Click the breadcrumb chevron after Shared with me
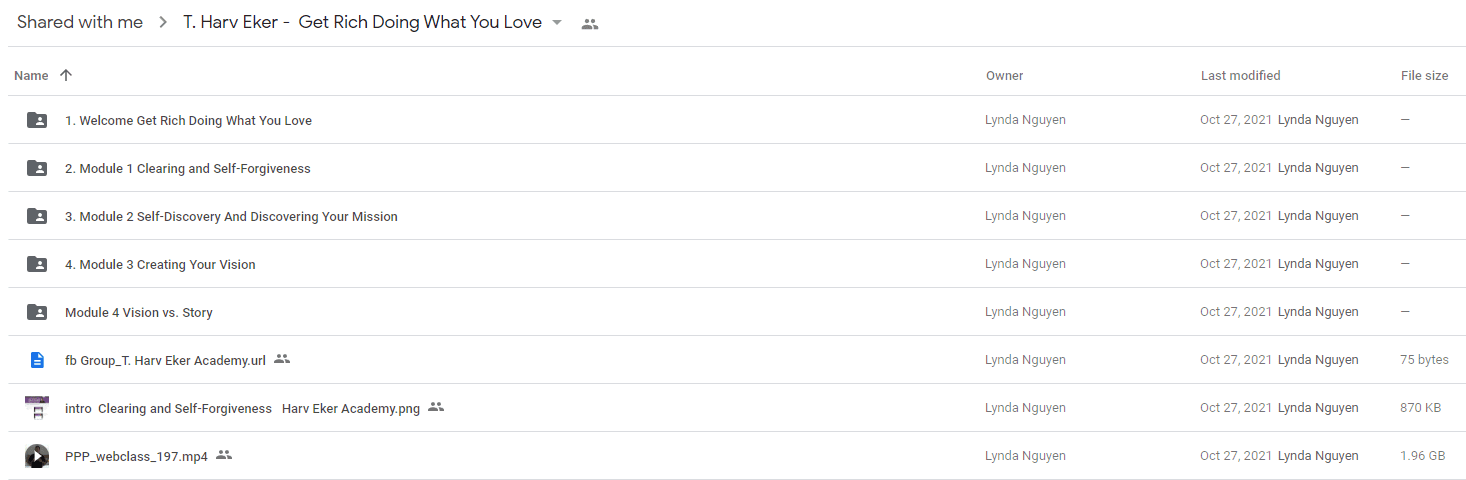Image resolution: width=1466 pixels, height=480 pixels. [163, 23]
